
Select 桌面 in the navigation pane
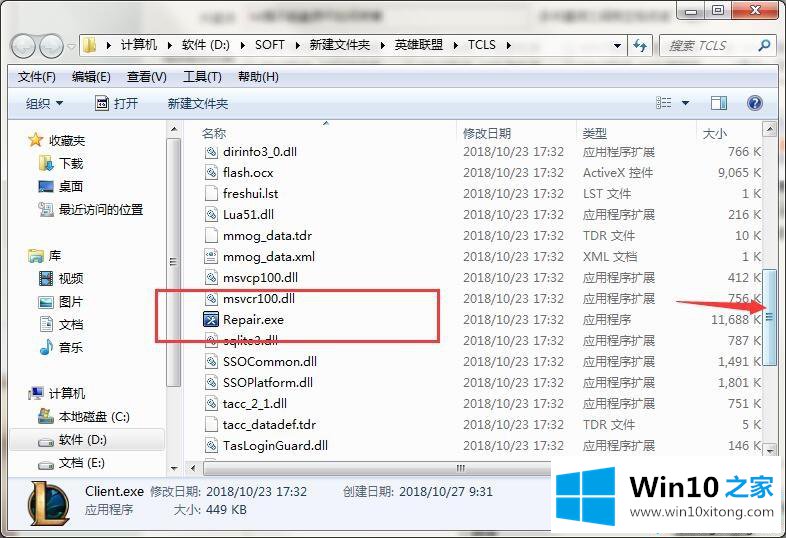point(71,187)
